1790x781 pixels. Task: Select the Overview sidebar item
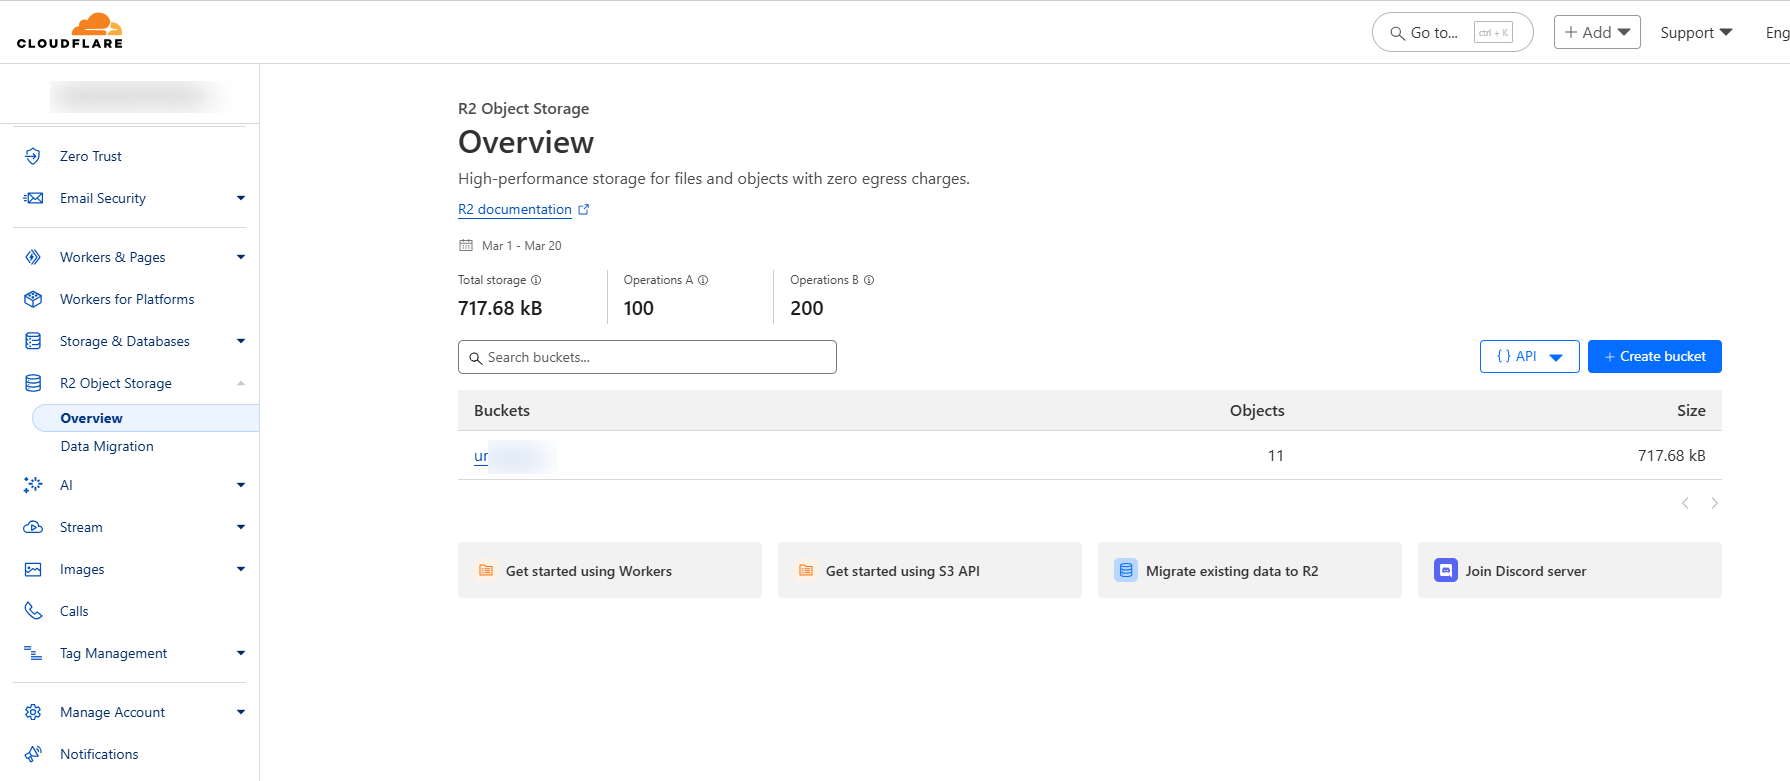[x=92, y=418]
